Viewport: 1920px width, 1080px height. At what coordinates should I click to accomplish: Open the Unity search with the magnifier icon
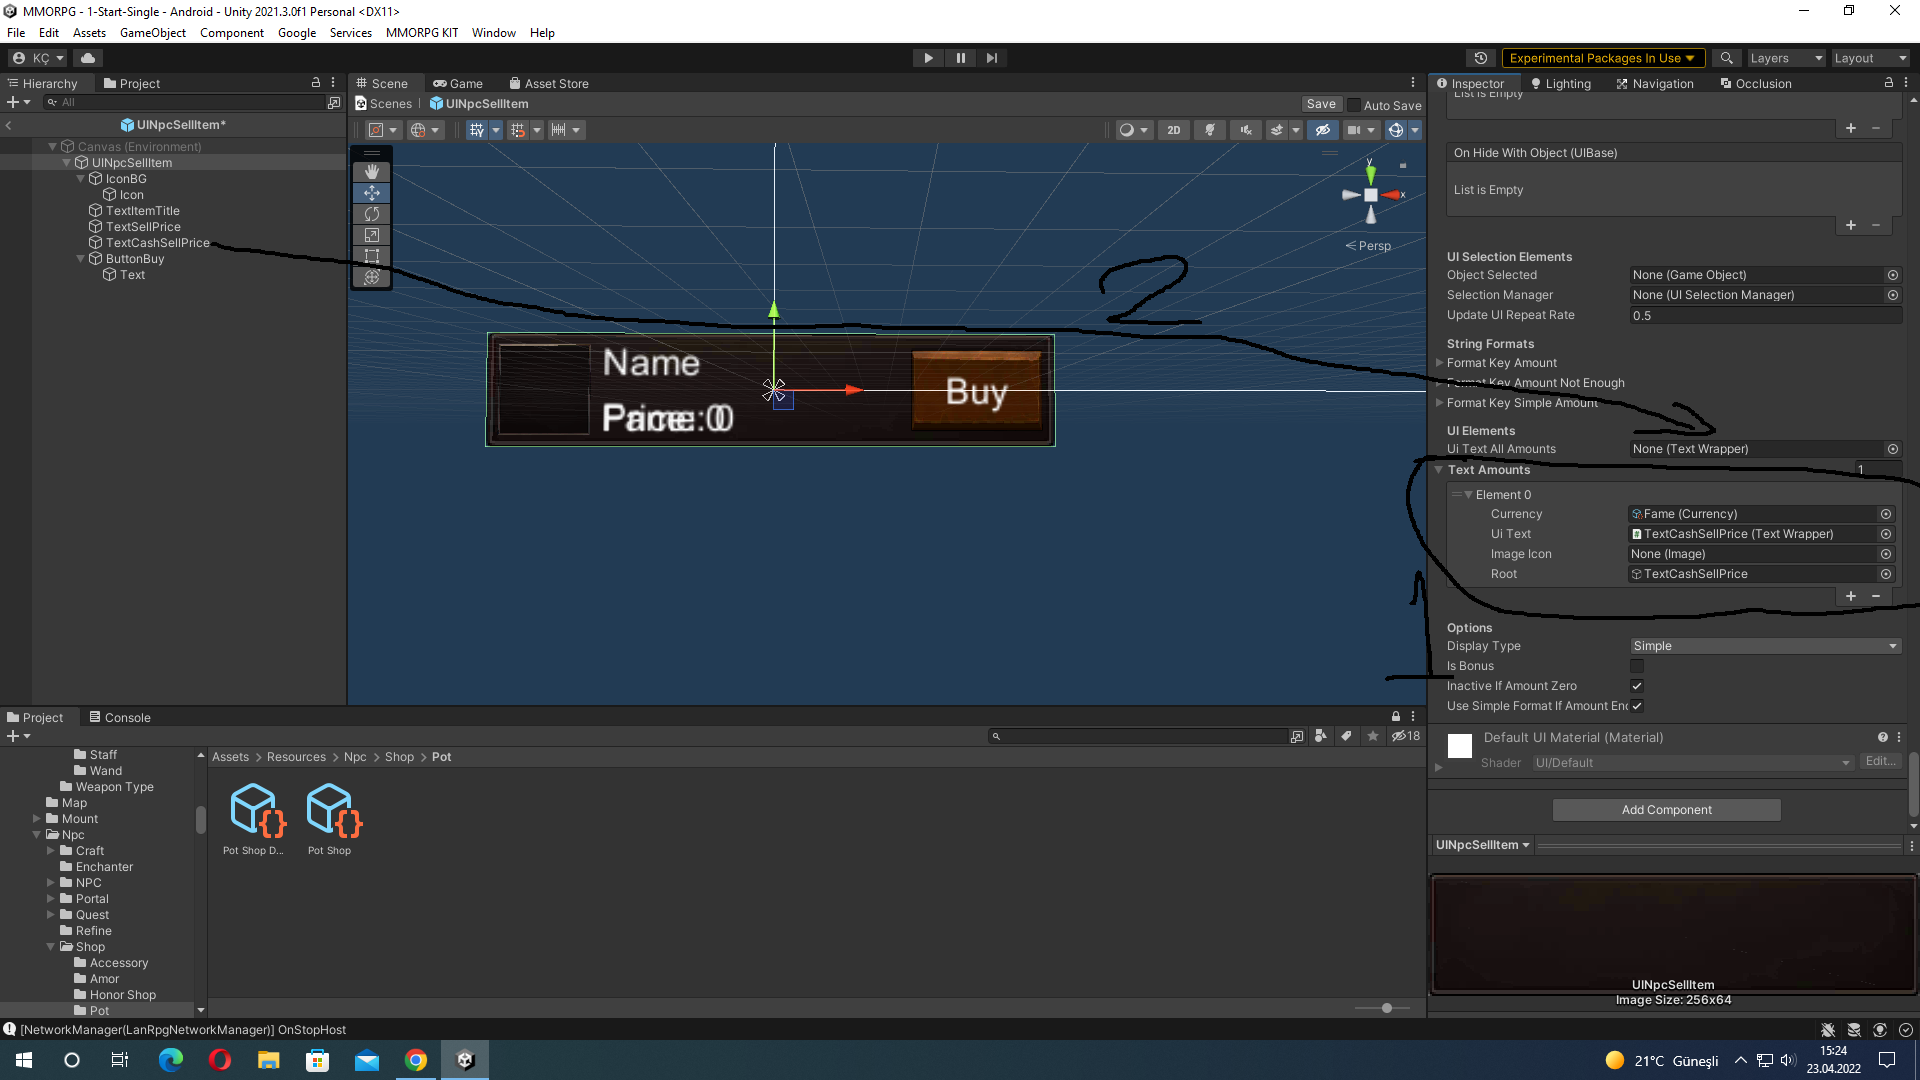(x=1726, y=57)
